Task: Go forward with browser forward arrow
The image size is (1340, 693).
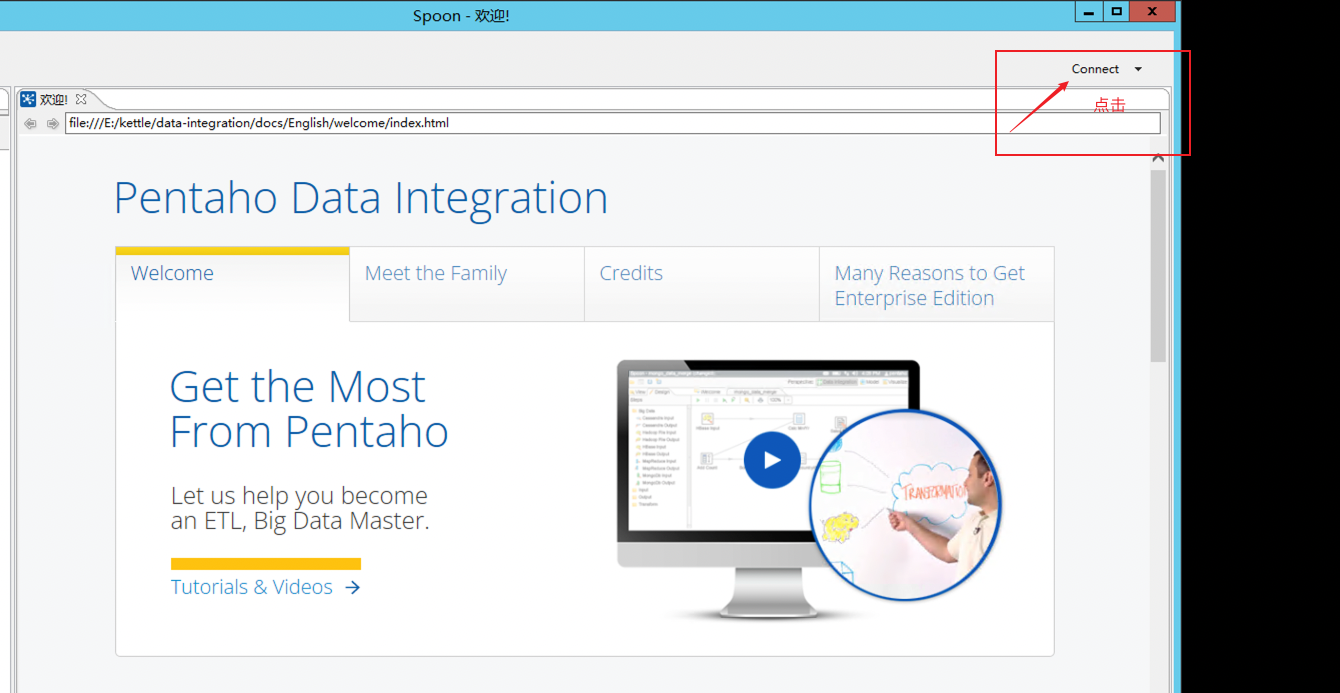Action: click(53, 123)
